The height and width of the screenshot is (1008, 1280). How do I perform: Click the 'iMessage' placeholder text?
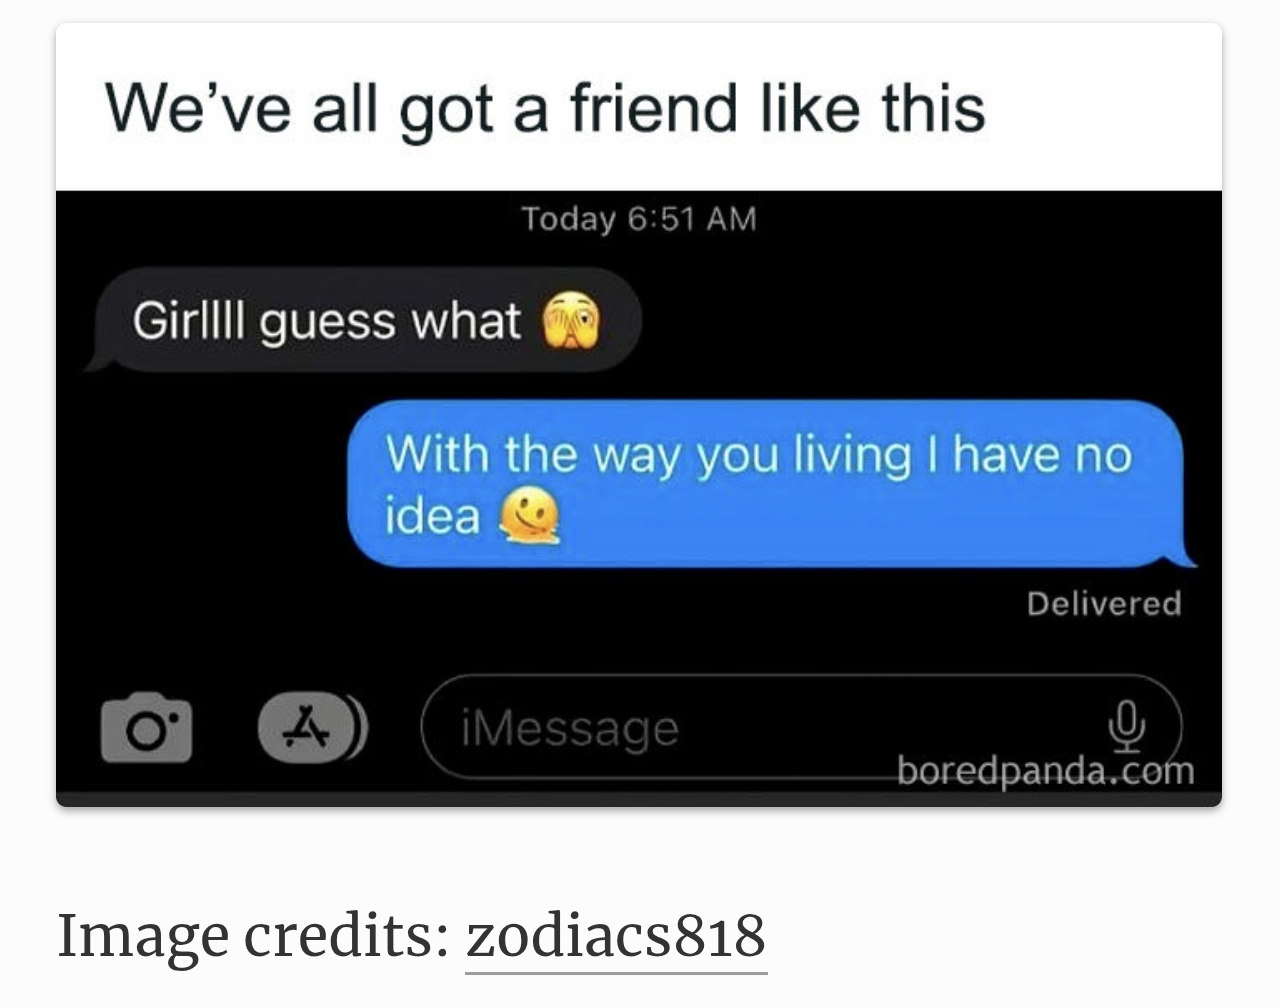coord(569,729)
